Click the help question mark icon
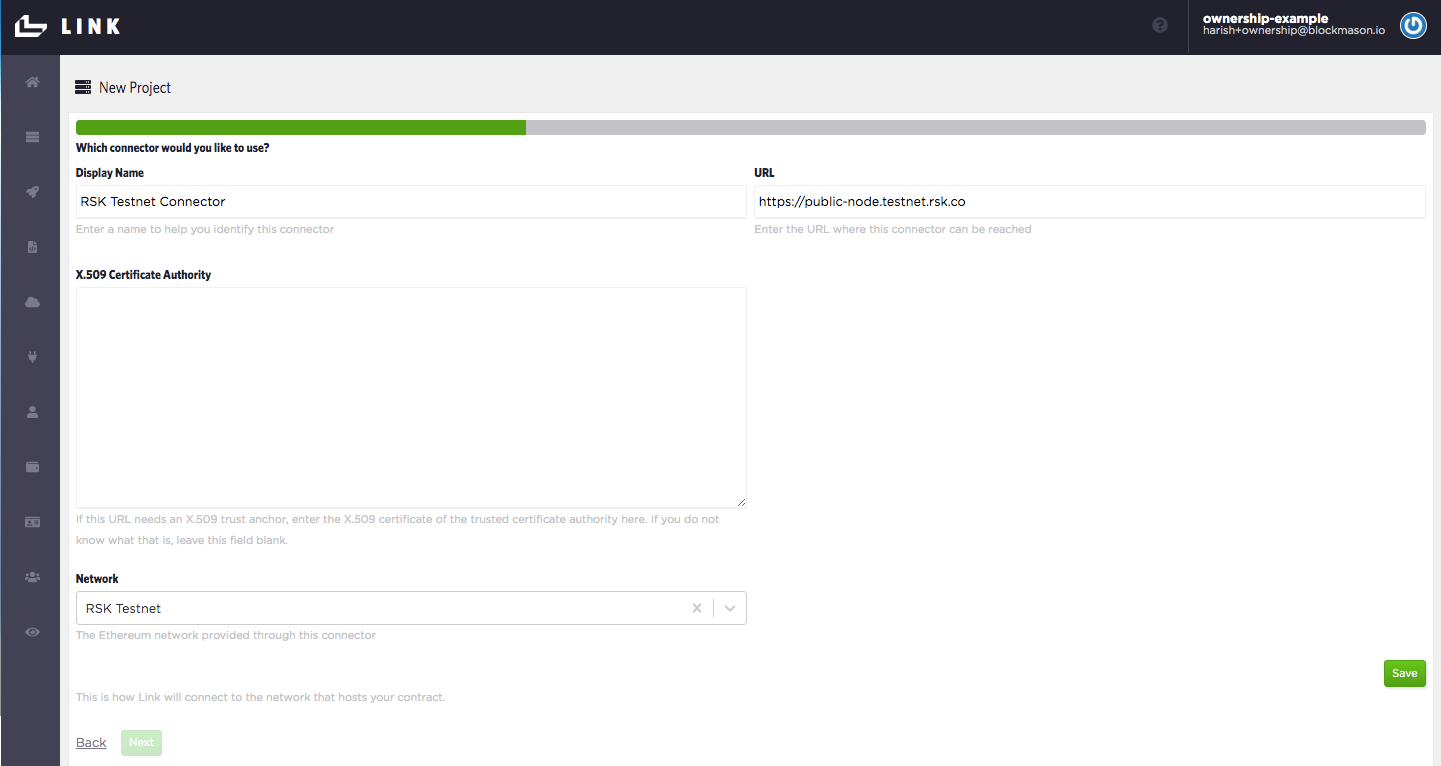Image resolution: width=1441 pixels, height=766 pixels. point(1160,26)
